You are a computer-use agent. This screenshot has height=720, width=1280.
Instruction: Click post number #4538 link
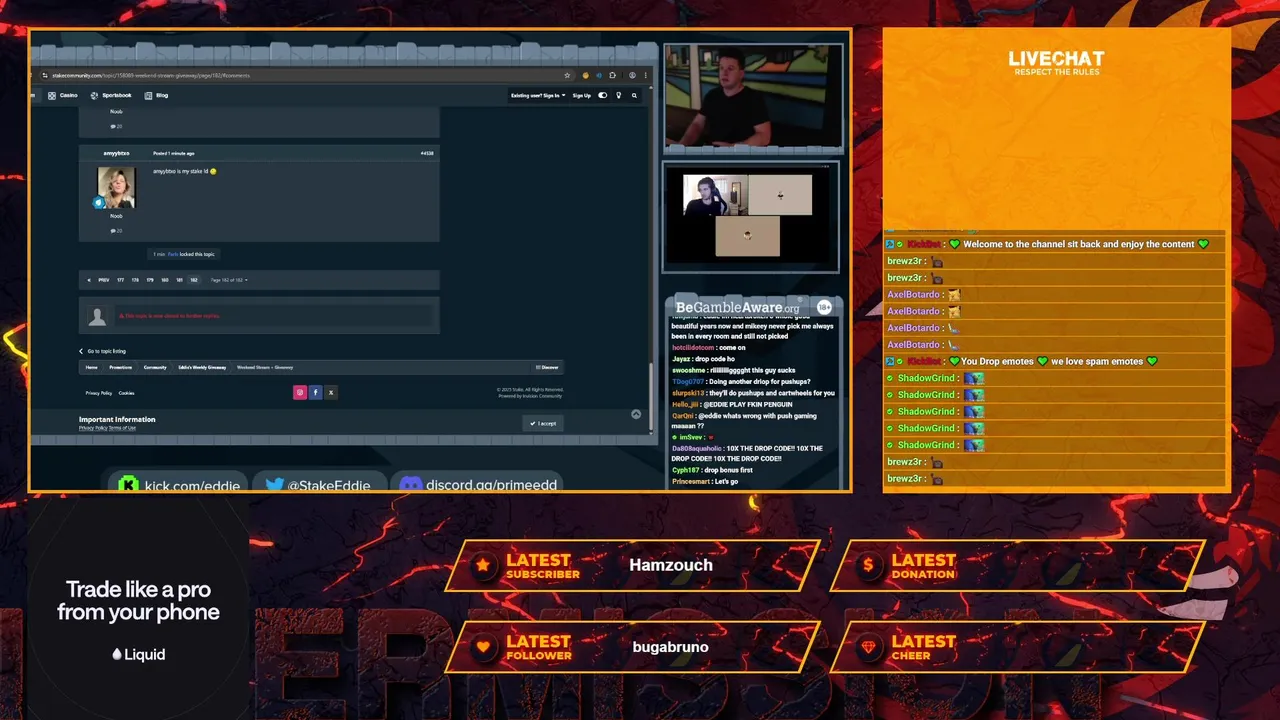(x=427, y=153)
